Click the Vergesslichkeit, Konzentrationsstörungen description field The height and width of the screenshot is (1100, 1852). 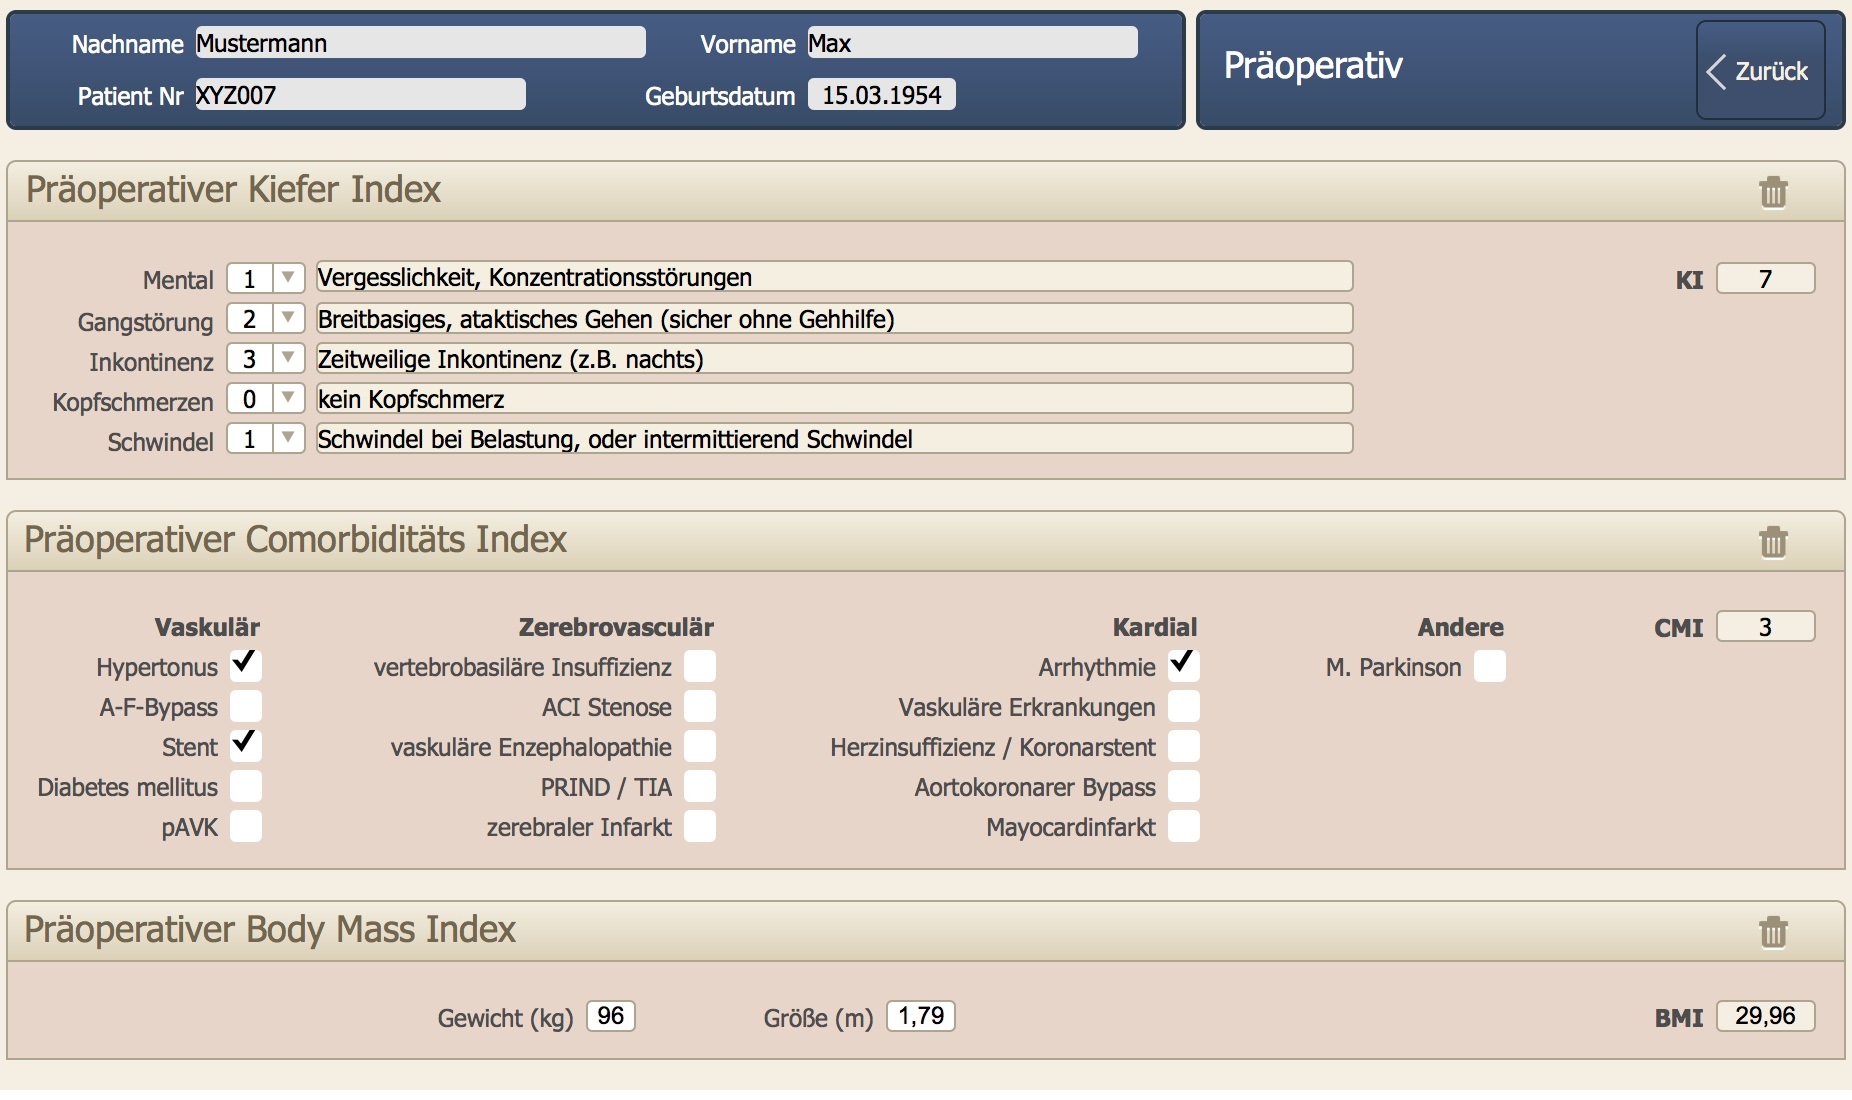coord(834,277)
